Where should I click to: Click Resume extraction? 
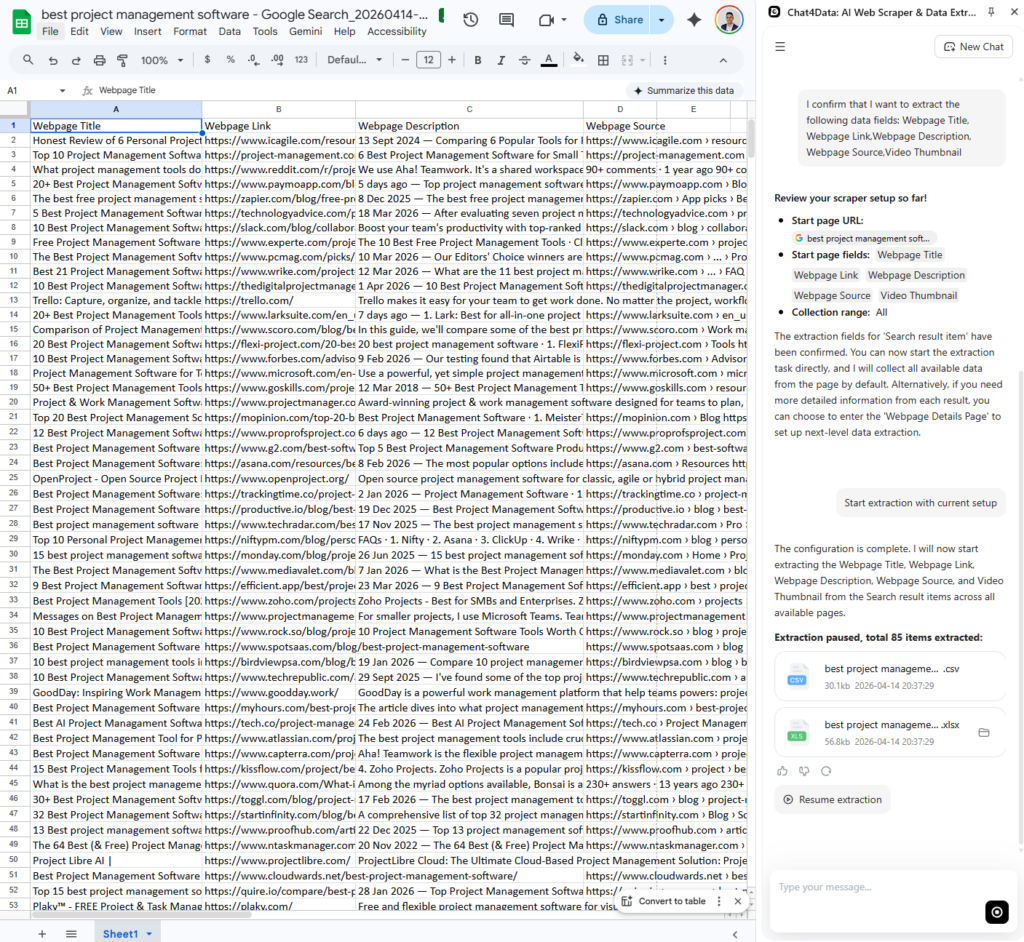click(832, 800)
